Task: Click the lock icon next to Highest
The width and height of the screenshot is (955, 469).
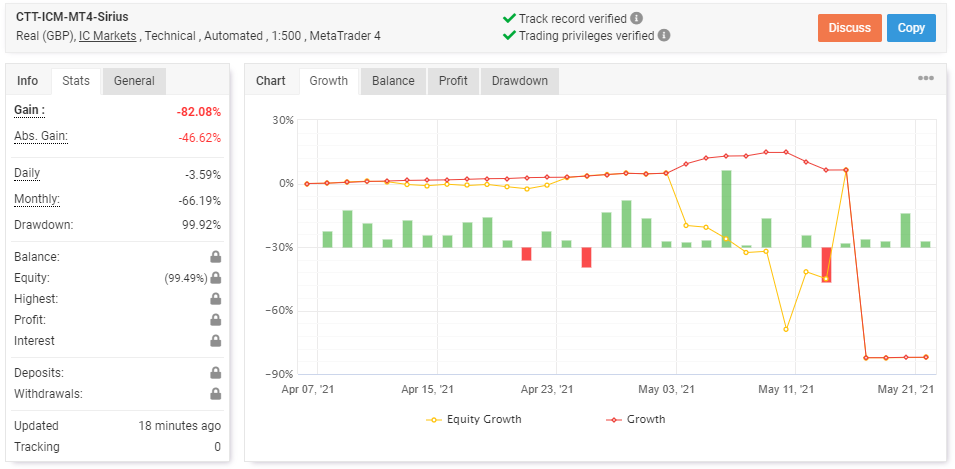Action: pyautogui.click(x=215, y=299)
